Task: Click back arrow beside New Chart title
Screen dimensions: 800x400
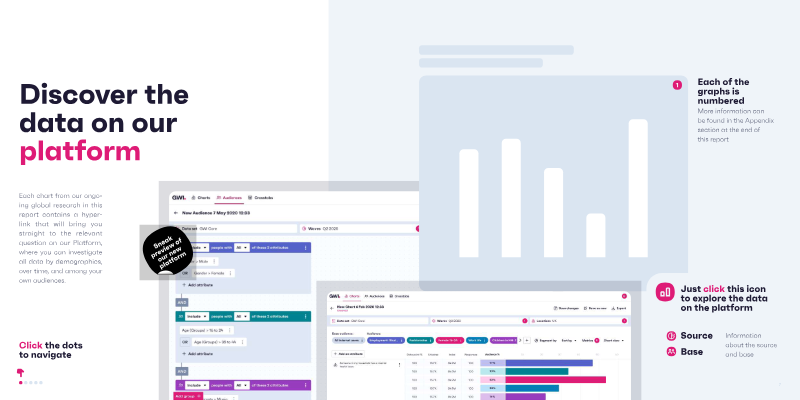Action: click(332, 308)
